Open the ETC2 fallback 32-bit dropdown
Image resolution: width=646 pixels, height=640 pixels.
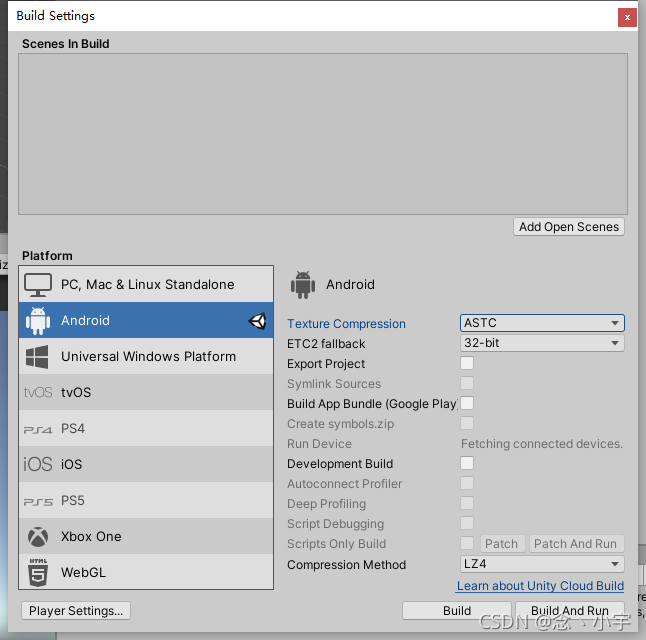(x=542, y=343)
